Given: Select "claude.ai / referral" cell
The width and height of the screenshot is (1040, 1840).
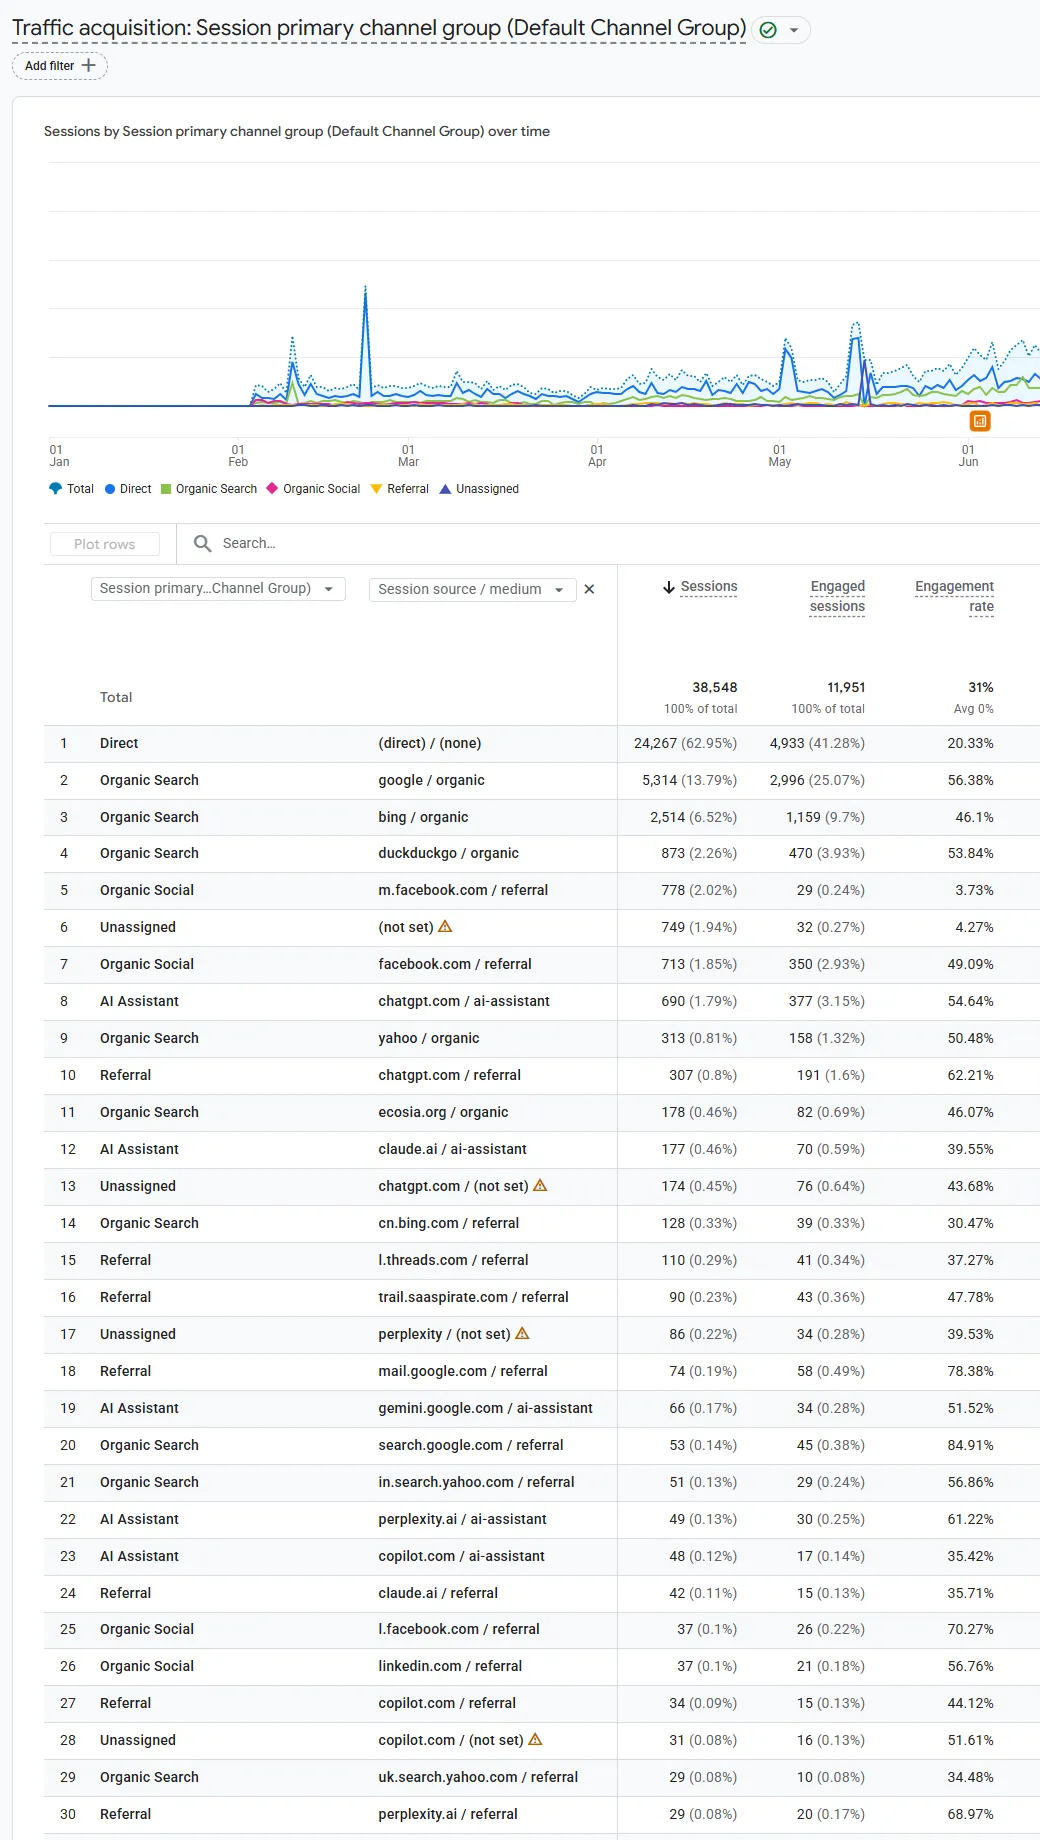Looking at the screenshot, I should pyautogui.click(x=438, y=1593).
